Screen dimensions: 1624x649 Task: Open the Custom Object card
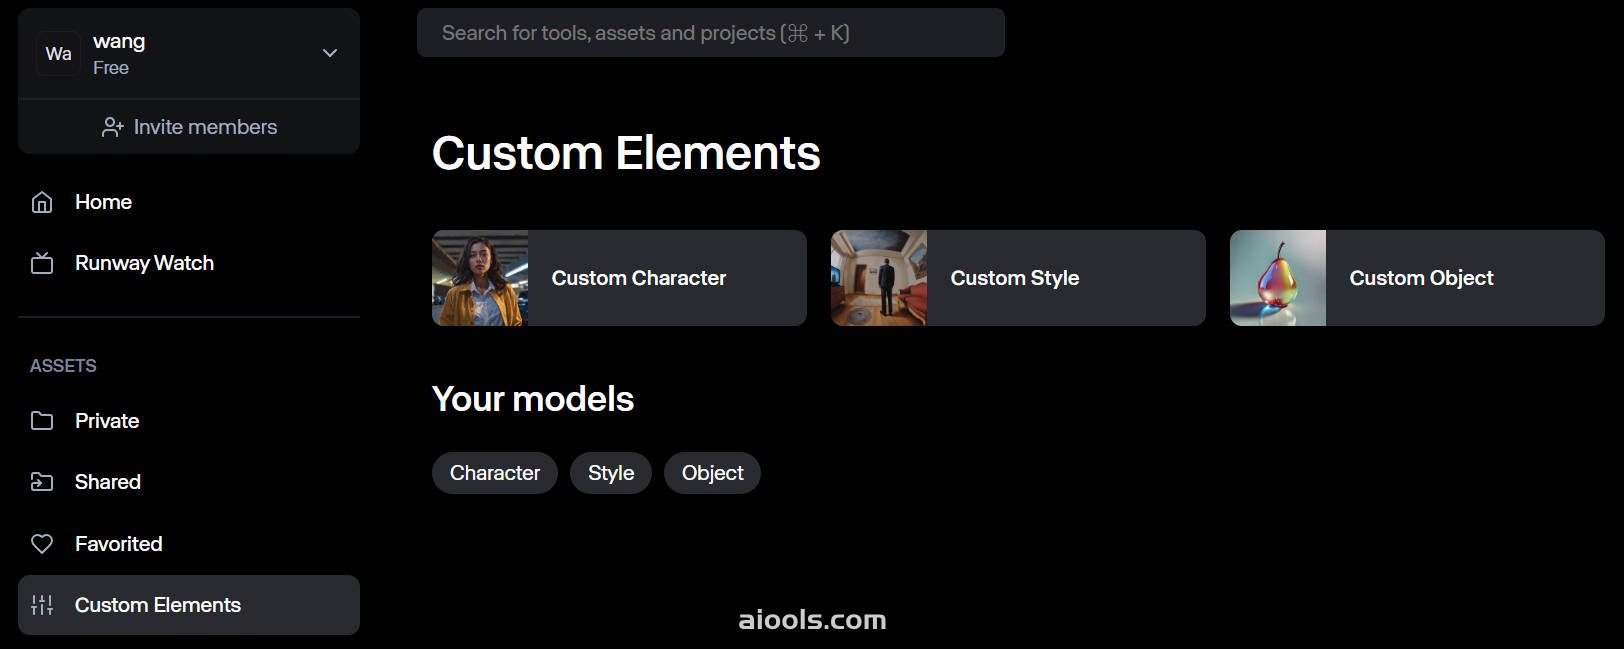pyautogui.click(x=1417, y=278)
